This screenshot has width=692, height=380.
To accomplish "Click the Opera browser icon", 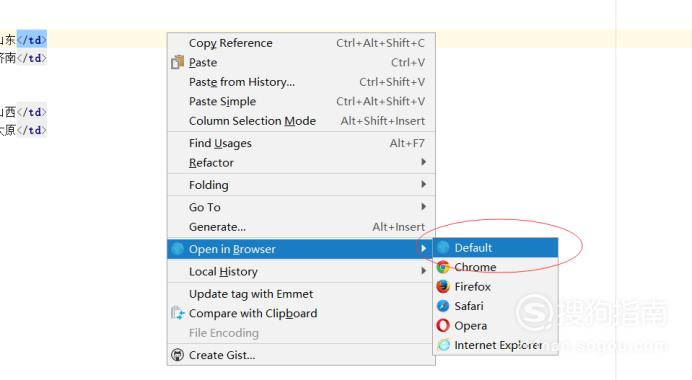I will (443, 325).
